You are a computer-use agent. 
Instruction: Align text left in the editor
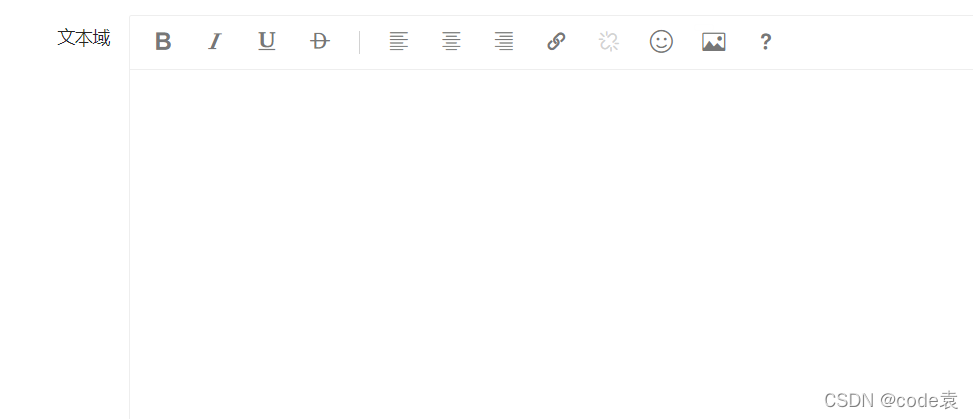398,42
